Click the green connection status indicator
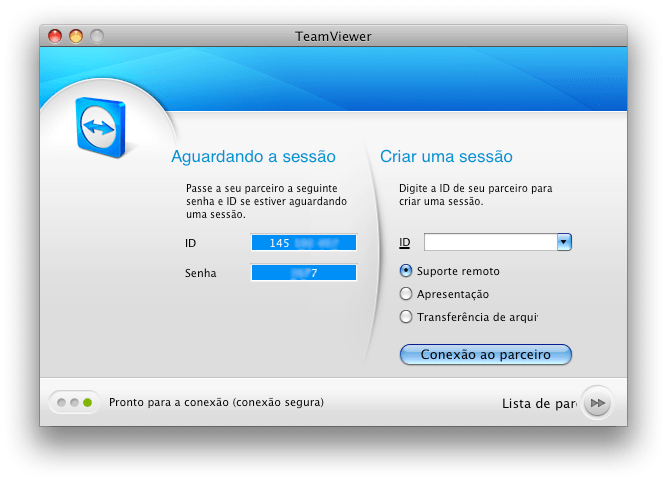 coord(88,402)
